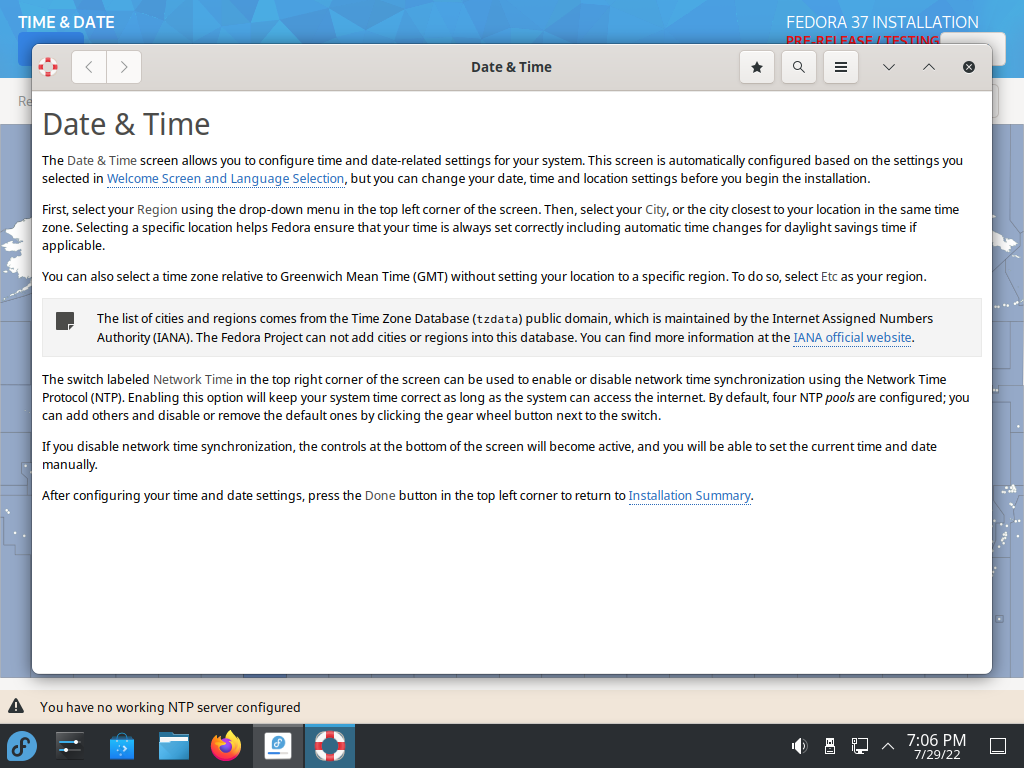Screen dimensions: 1024x768
Task: Launch Discover software store from taskbar
Action: 121,746
